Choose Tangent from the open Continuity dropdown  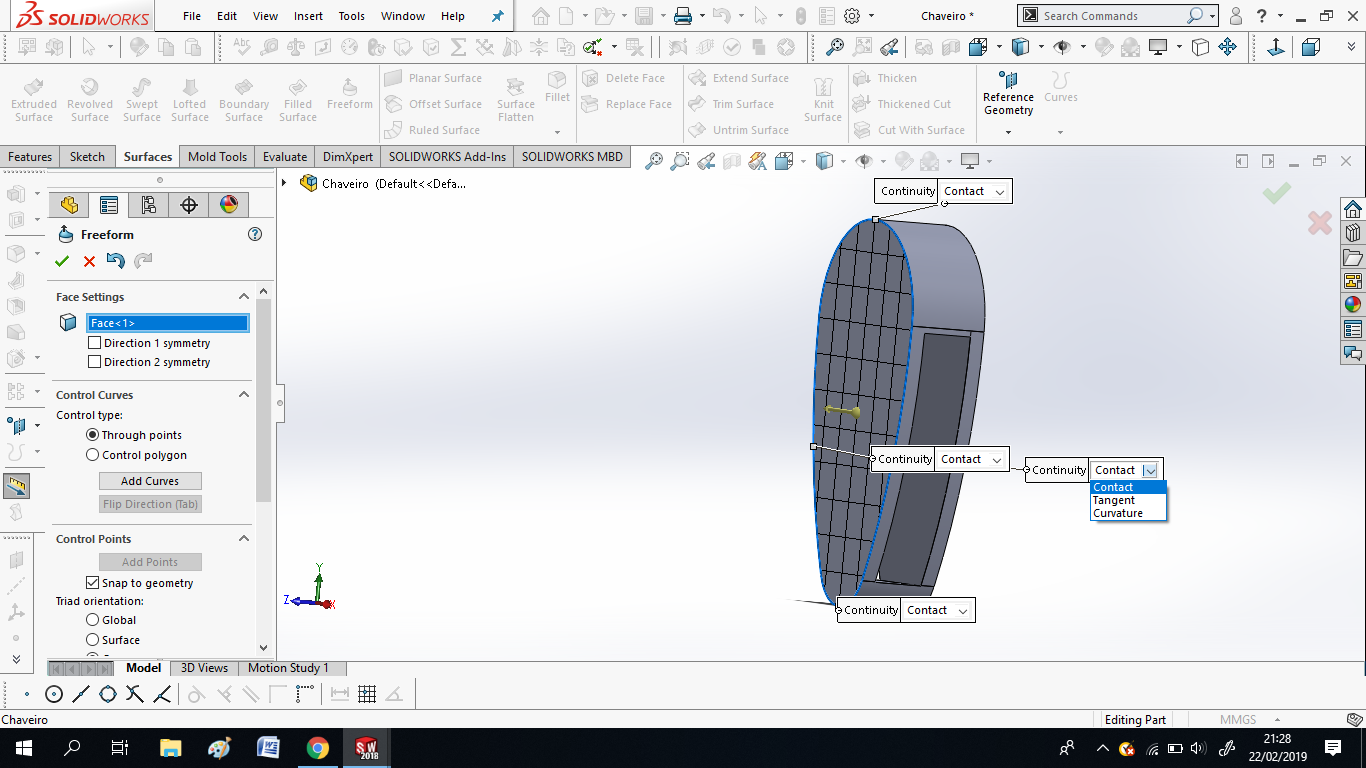(1114, 500)
